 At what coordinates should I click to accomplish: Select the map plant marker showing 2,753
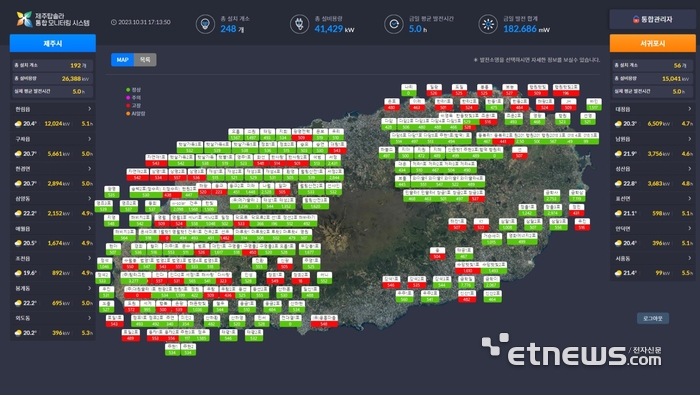click(551, 196)
